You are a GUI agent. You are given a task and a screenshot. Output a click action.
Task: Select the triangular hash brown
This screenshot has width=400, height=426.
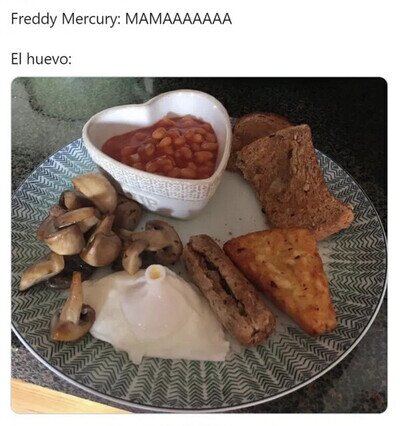[x=283, y=278]
